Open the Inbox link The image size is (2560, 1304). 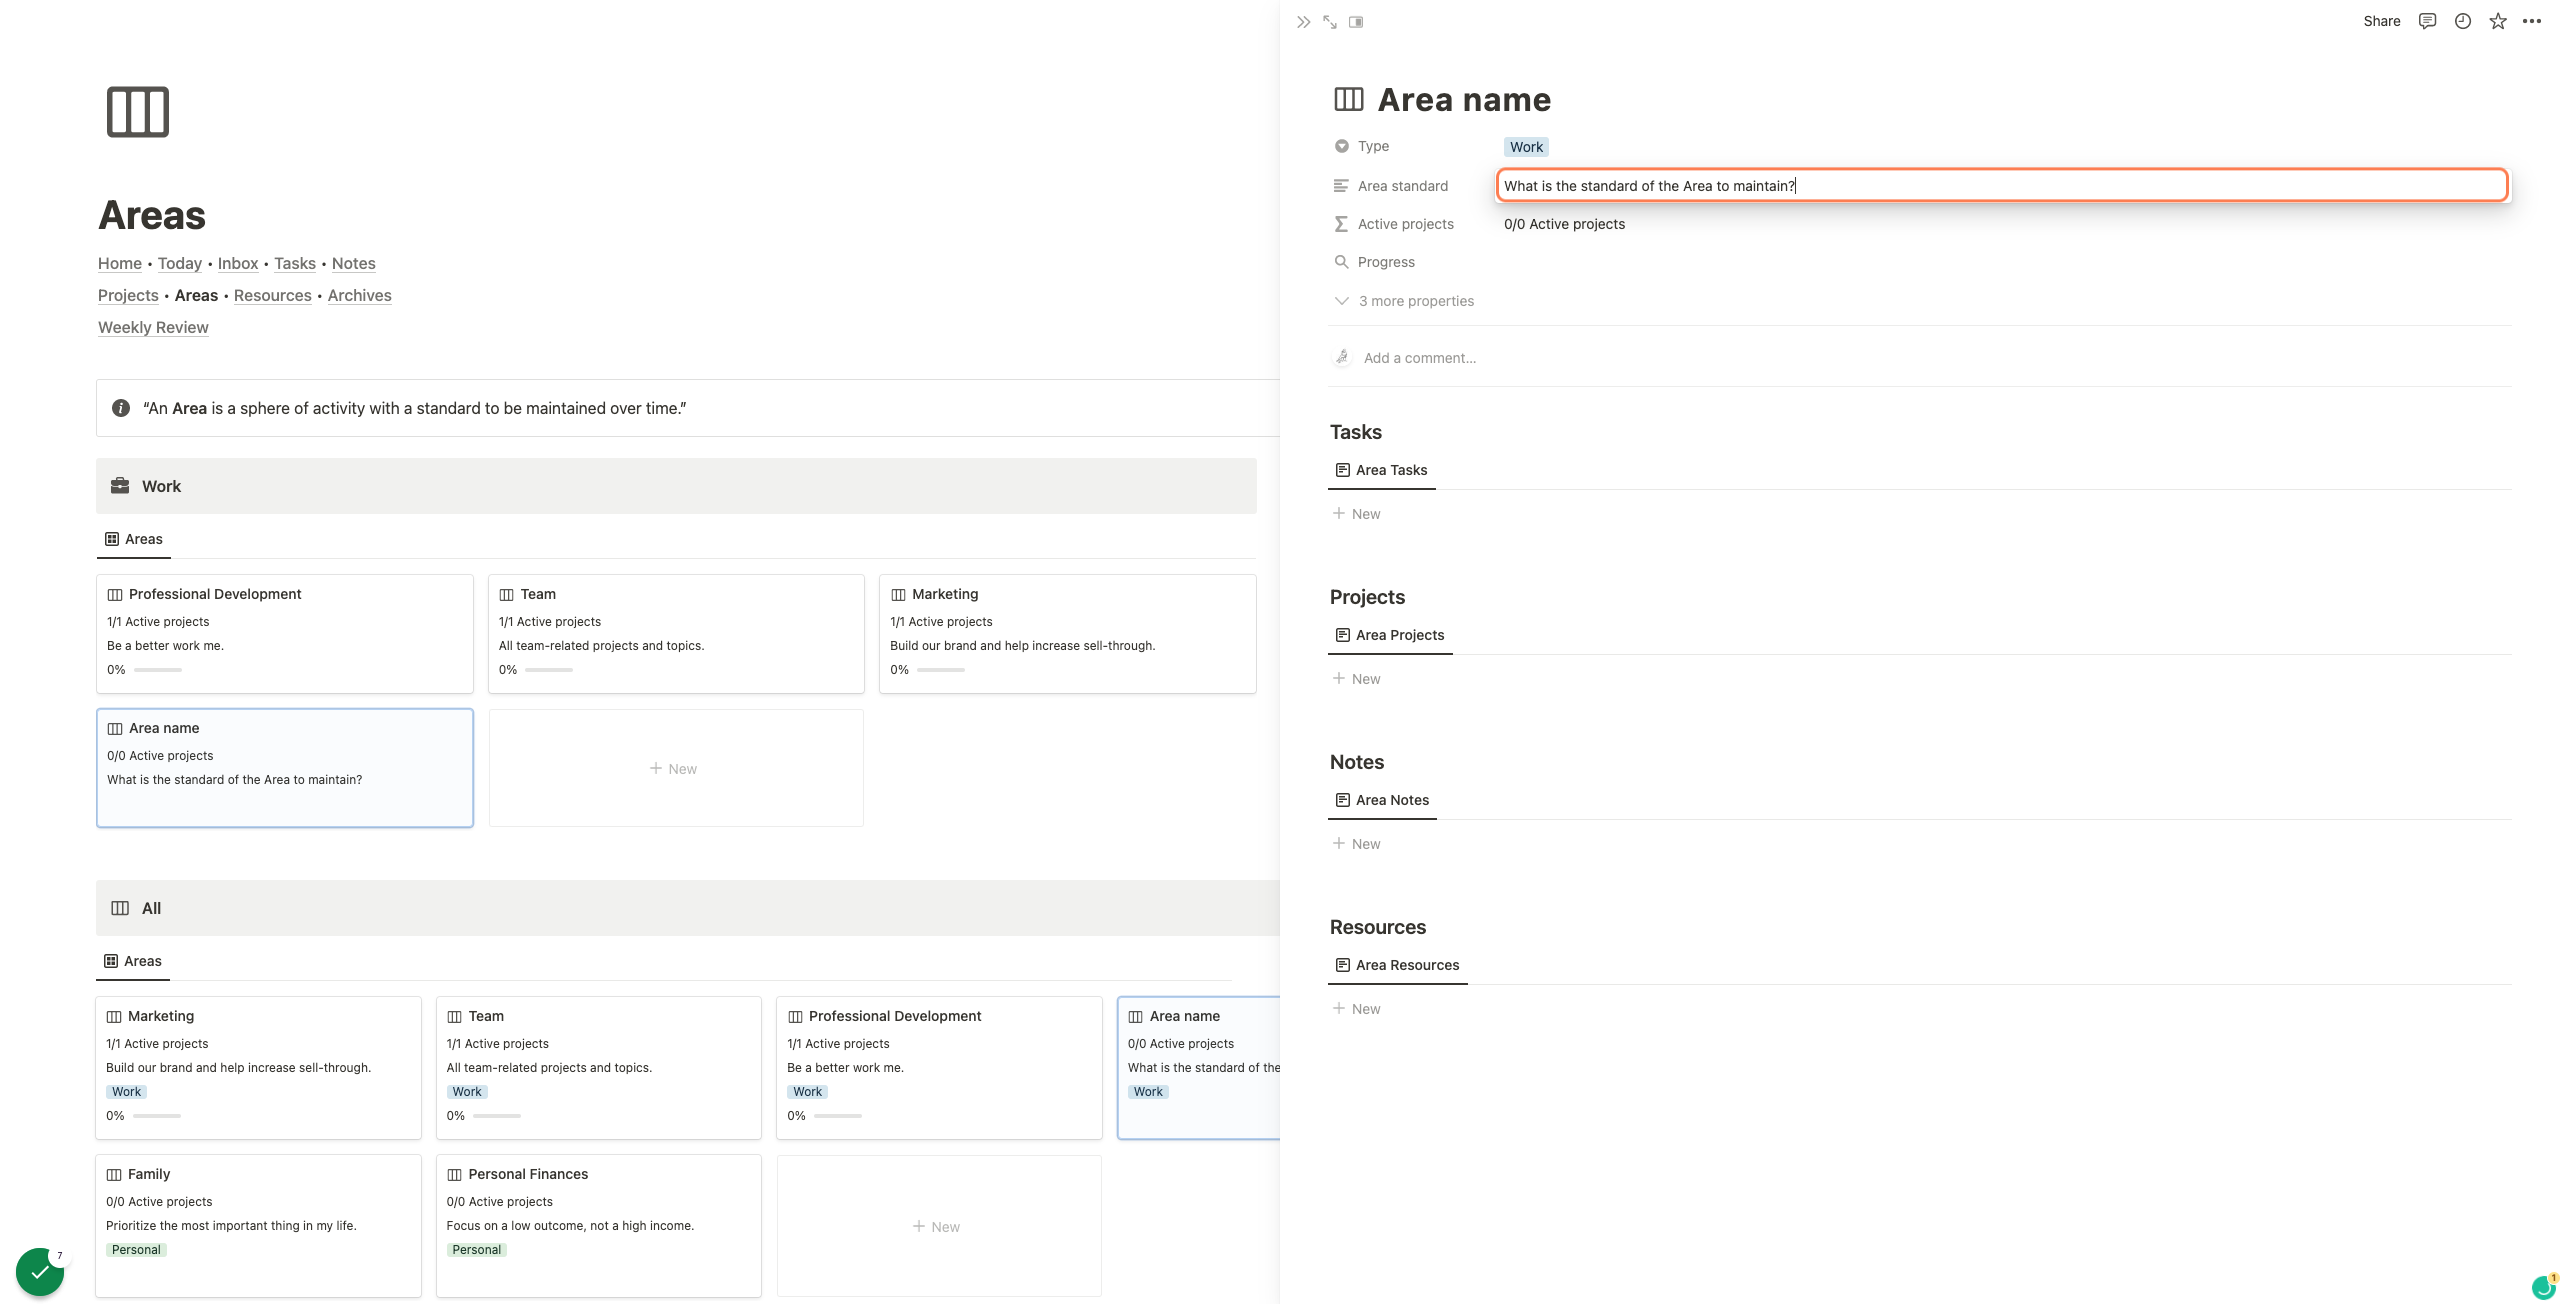pos(238,263)
